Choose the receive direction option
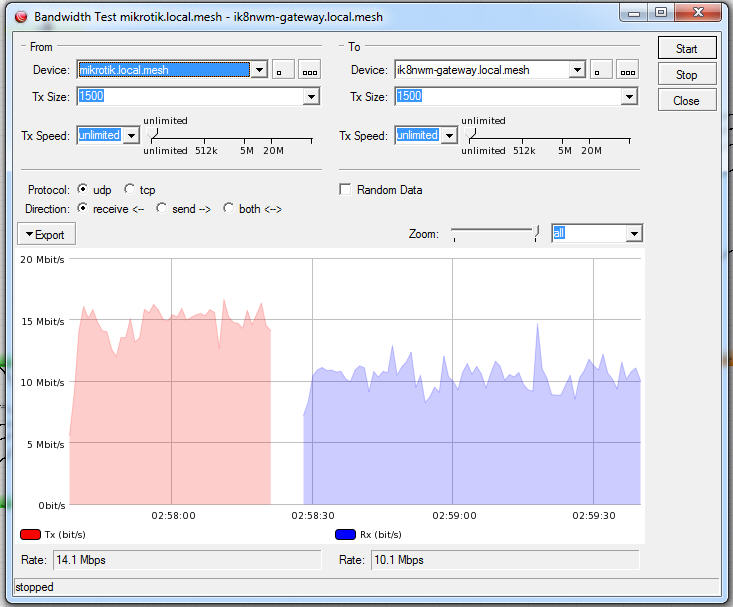Image resolution: width=733 pixels, height=607 pixels. point(82,208)
